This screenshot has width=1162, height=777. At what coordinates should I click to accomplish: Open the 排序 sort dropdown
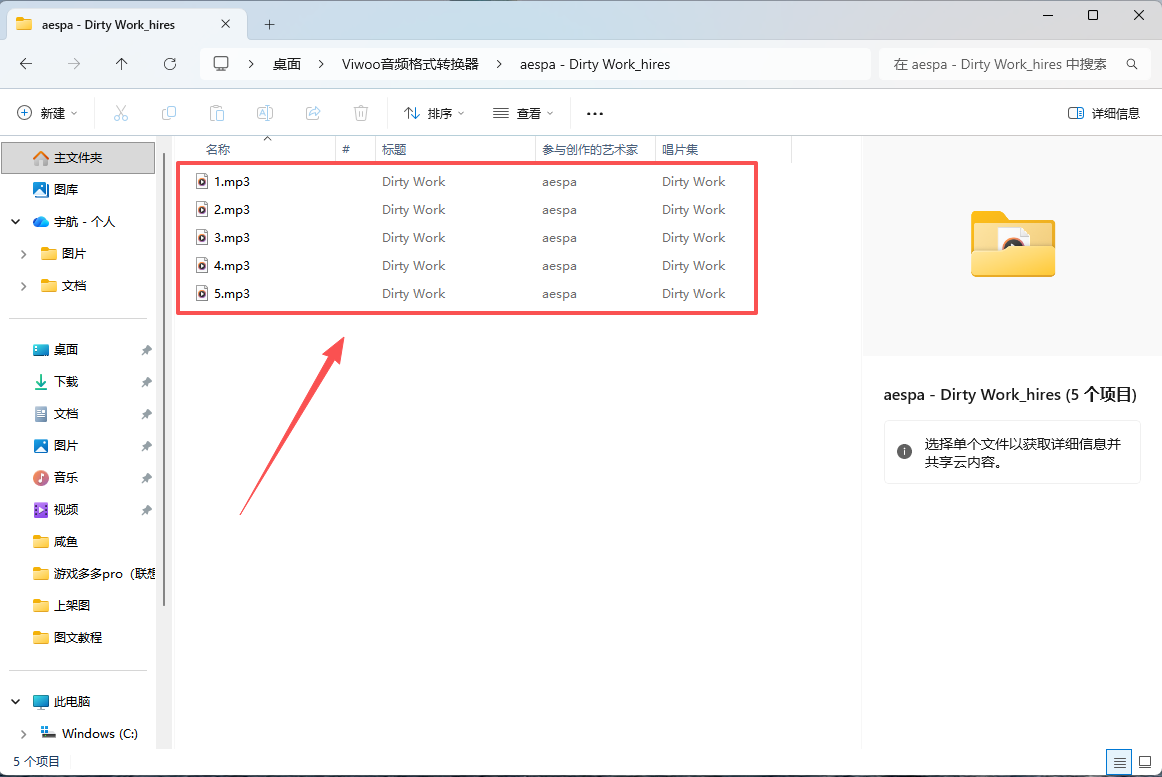click(x=434, y=113)
